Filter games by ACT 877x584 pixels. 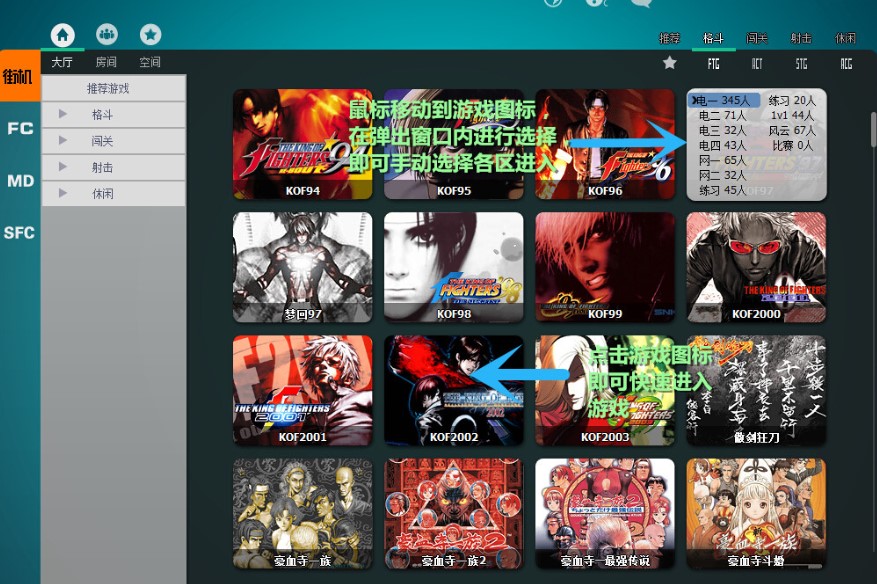(757, 64)
